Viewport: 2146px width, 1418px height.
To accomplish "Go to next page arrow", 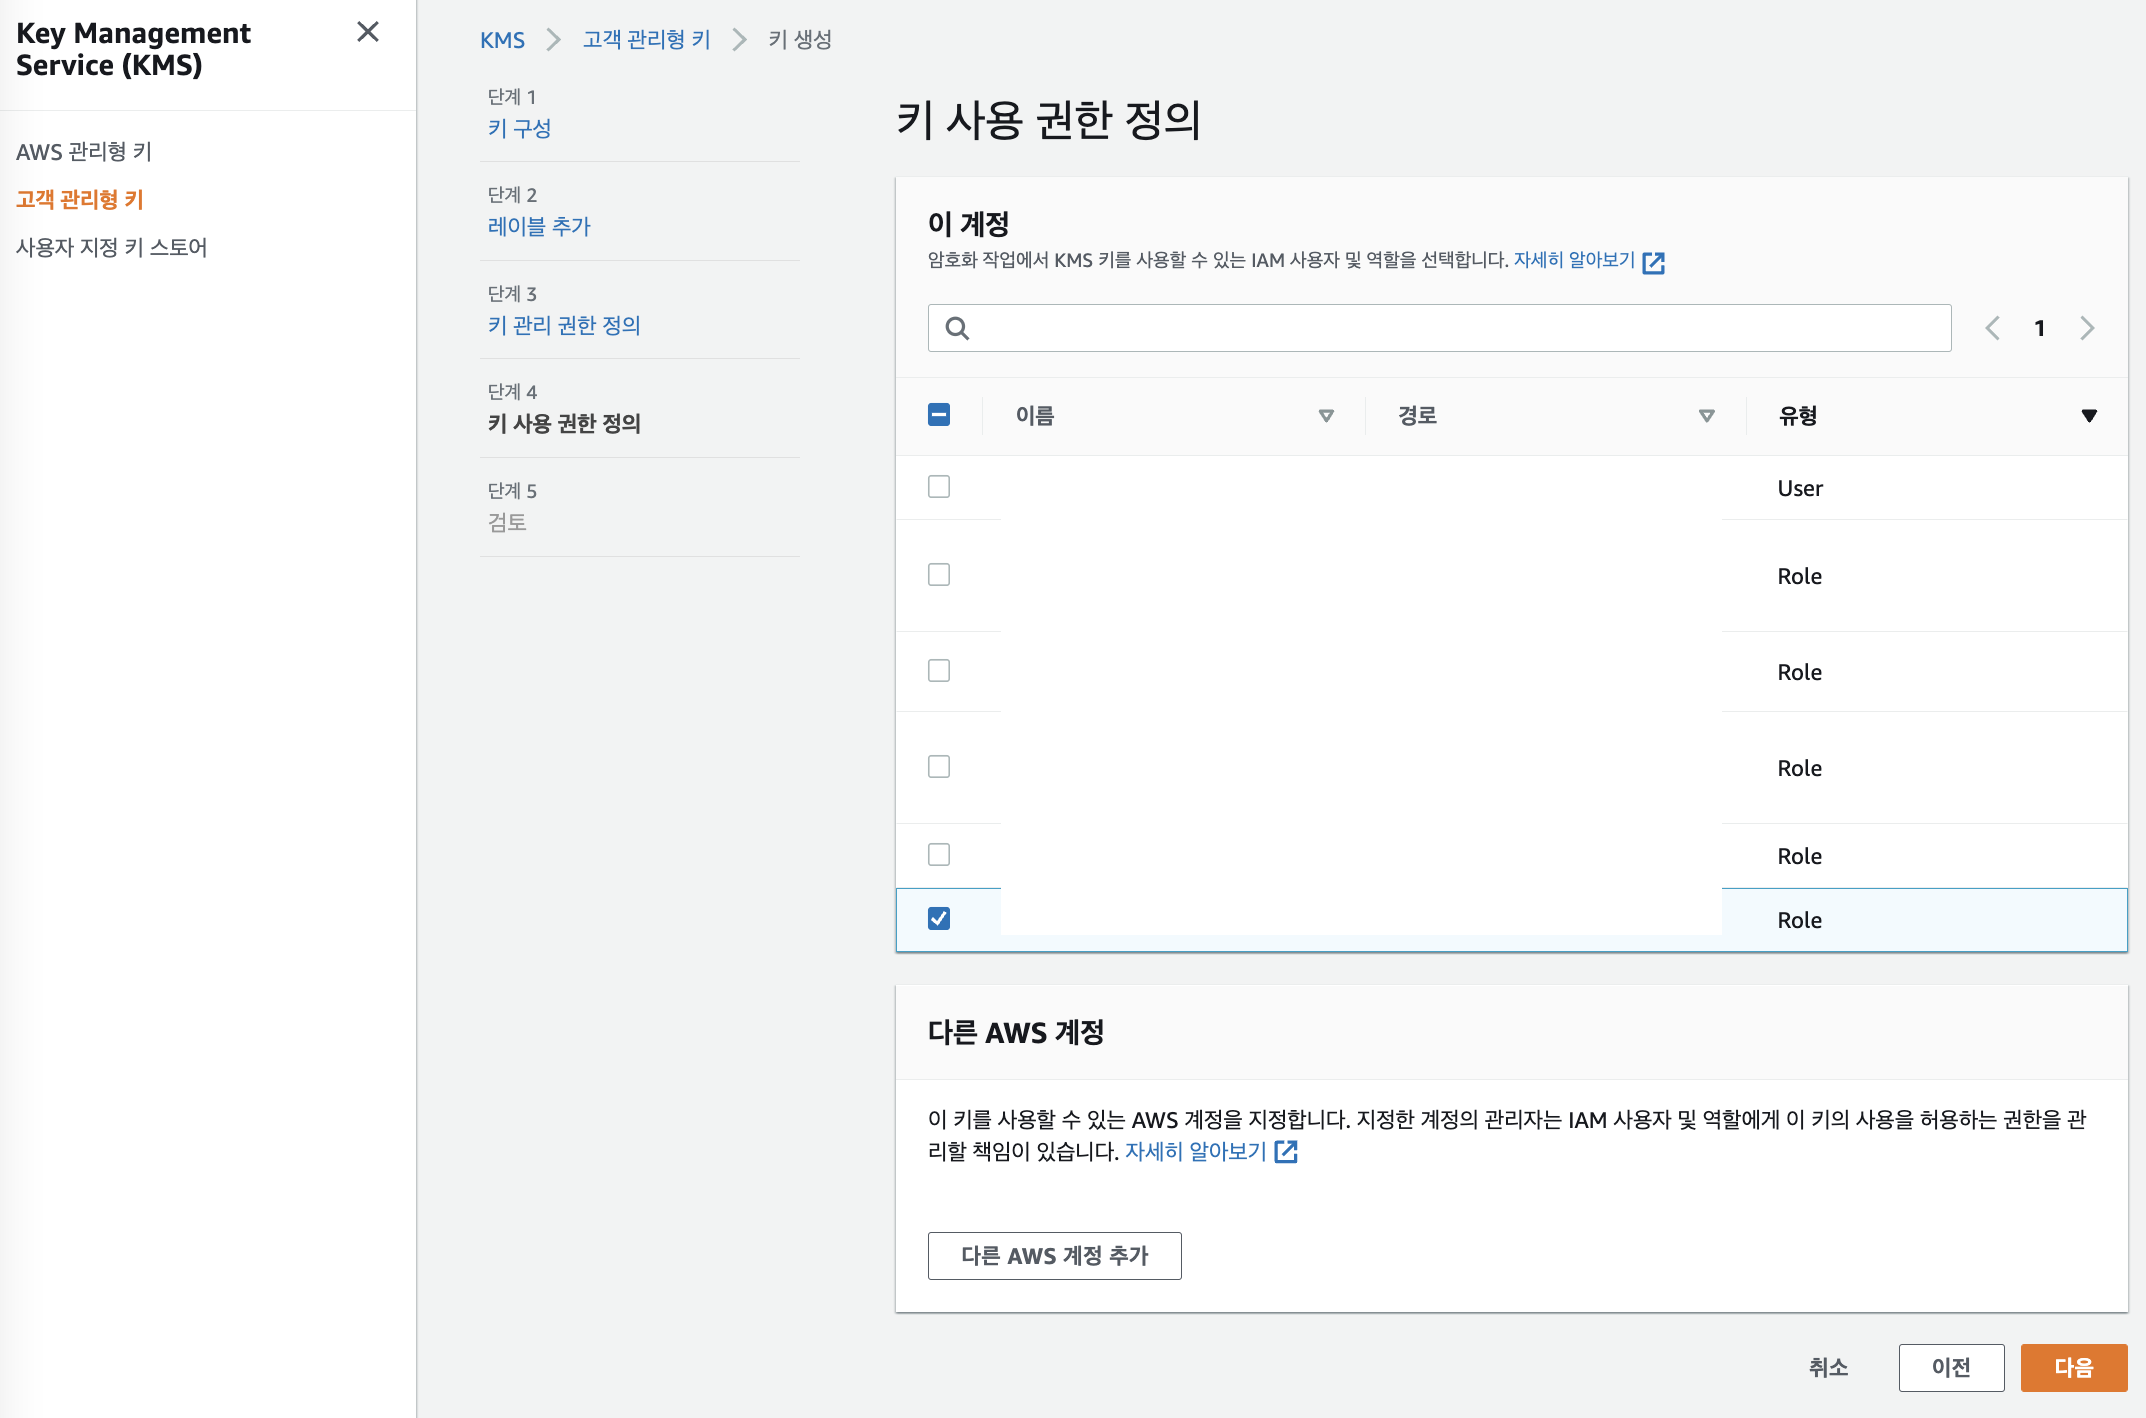I will pos(2087,328).
